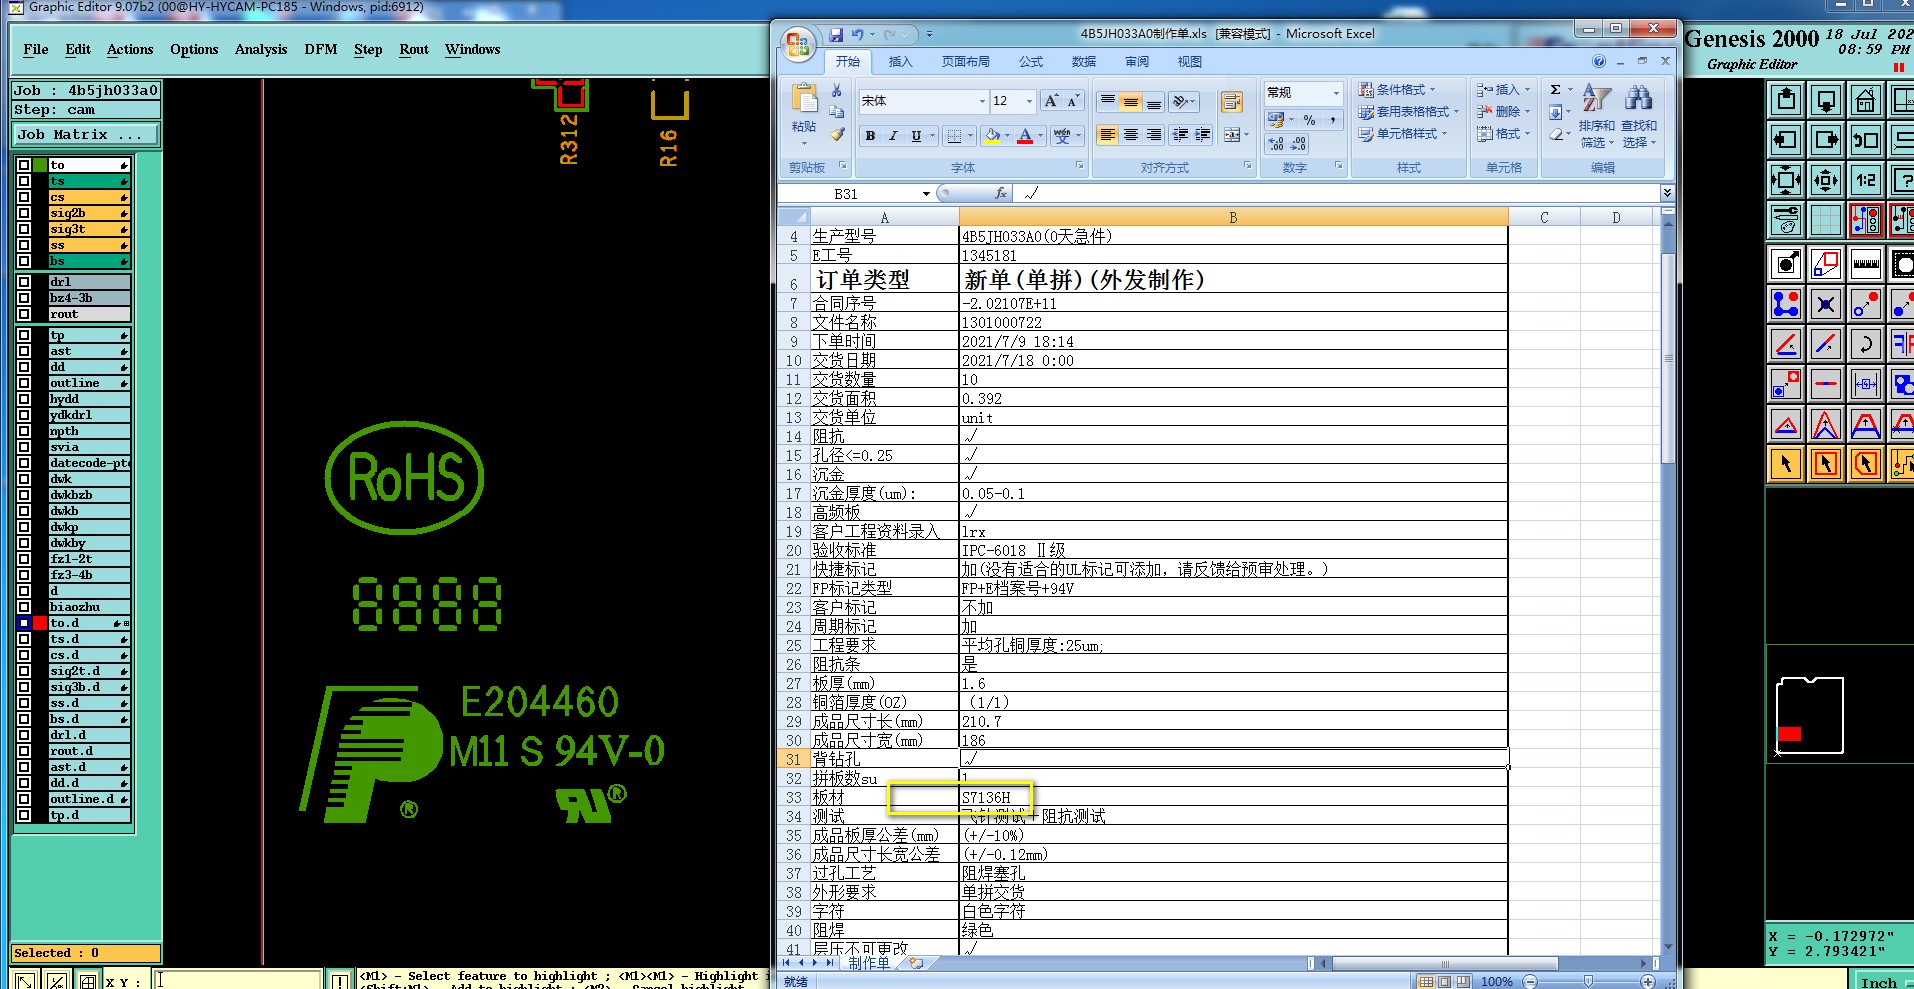
Task: Select the 制作单 sheet tab
Action: (x=868, y=963)
